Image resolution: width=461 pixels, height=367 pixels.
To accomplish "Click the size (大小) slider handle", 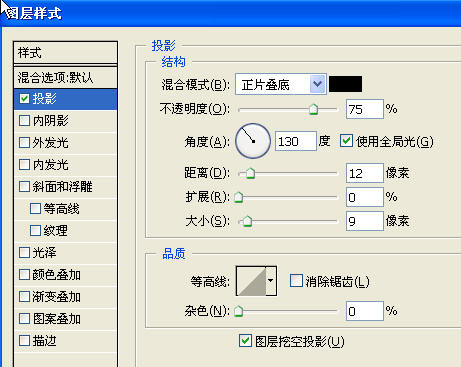I will coord(247,221).
